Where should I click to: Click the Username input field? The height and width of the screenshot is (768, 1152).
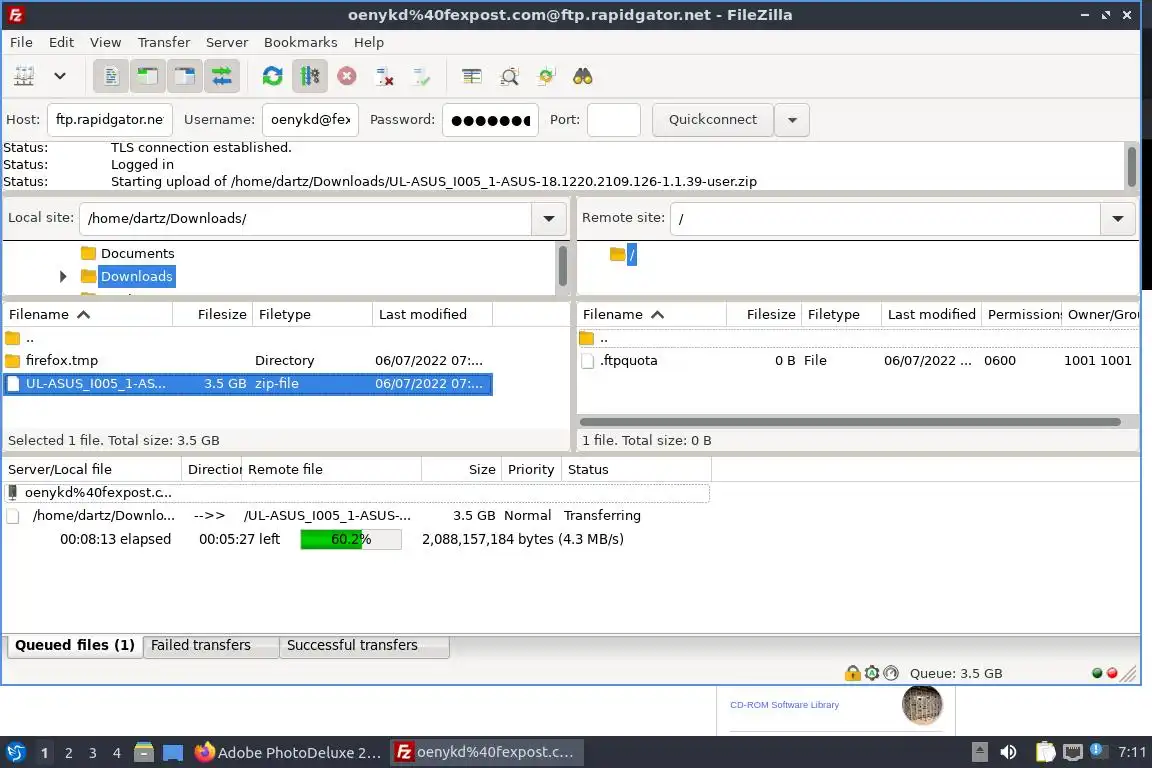[x=310, y=120]
